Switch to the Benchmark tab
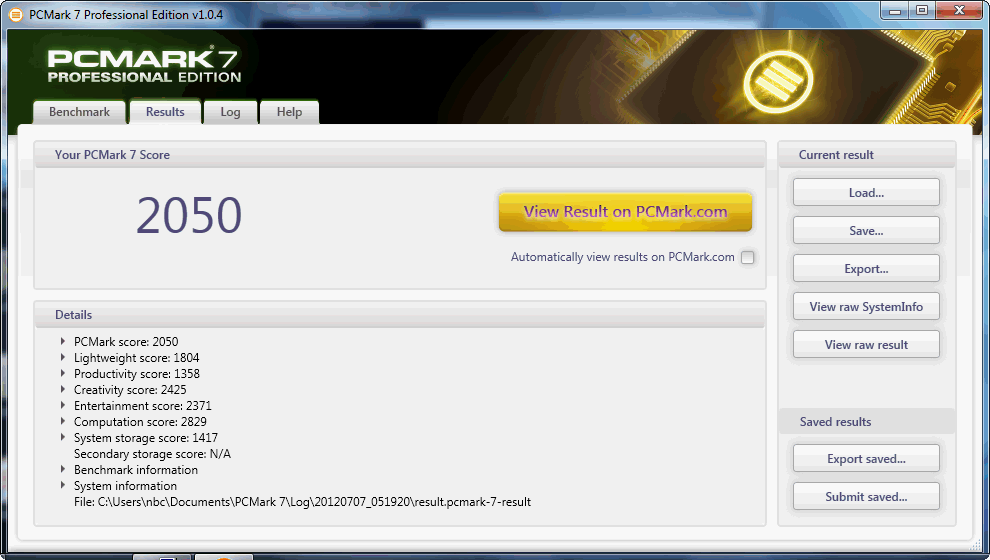 80,112
